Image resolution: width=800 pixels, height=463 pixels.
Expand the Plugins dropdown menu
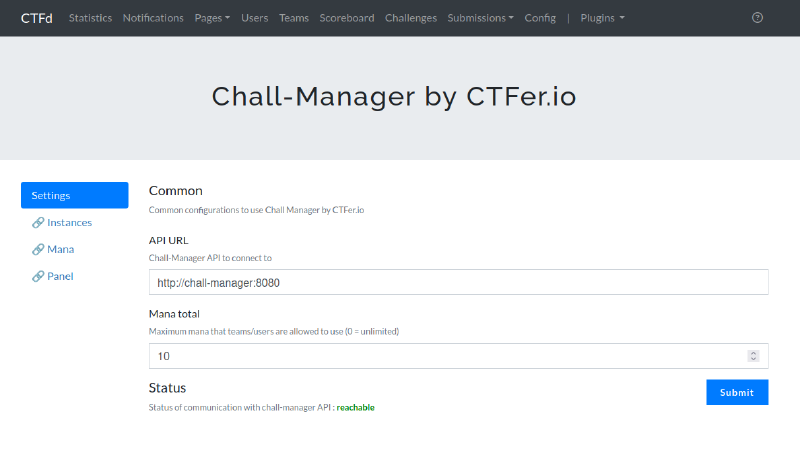[603, 18]
